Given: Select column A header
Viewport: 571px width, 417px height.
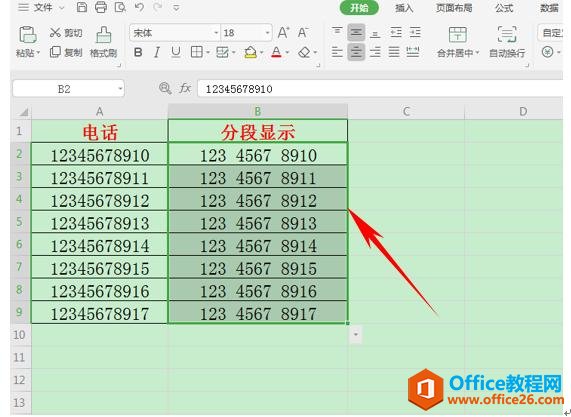Looking at the screenshot, I should pyautogui.click(x=99, y=112).
